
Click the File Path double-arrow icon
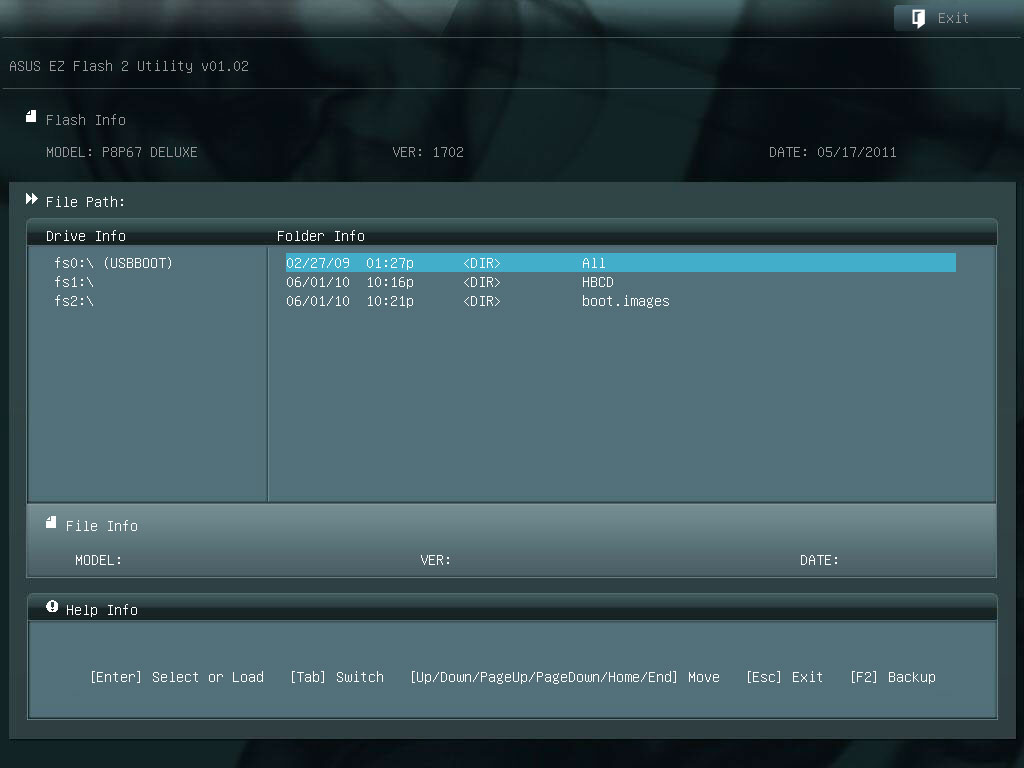(x=31, y=199)
